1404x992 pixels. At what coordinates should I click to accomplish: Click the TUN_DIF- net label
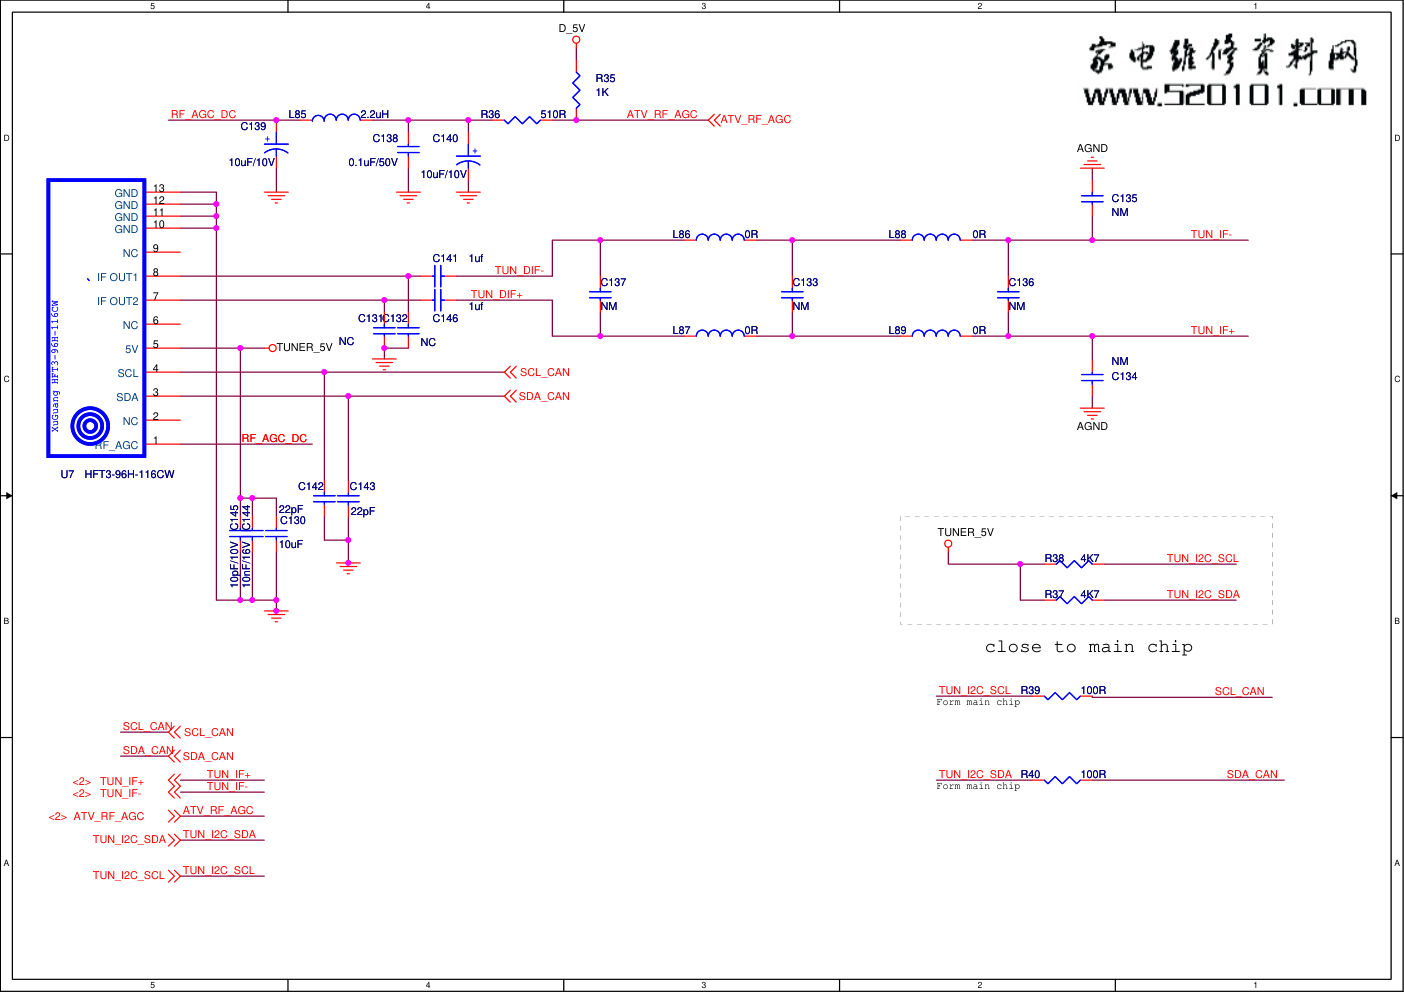519,270
